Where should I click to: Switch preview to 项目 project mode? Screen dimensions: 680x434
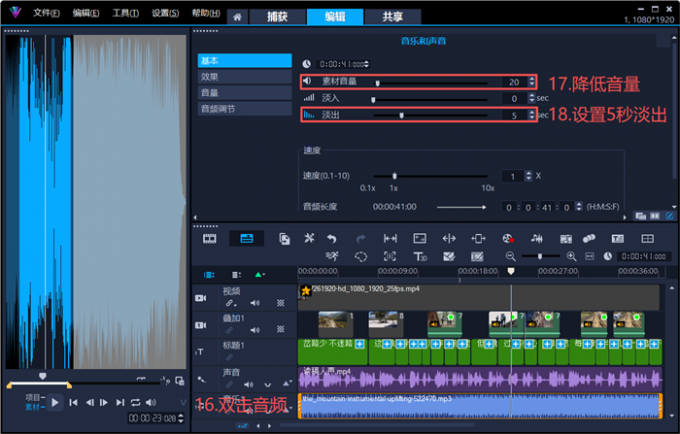point(33,397)
